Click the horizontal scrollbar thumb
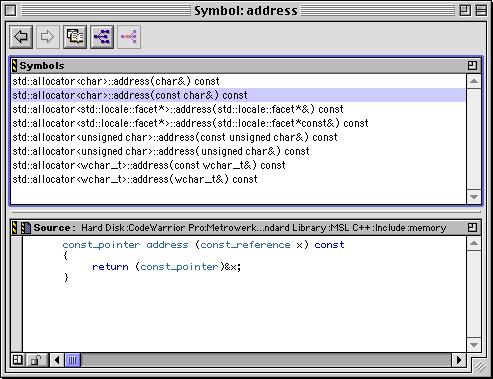The height and width of the screenshot is (379, 493). click(x=72, y=360)
